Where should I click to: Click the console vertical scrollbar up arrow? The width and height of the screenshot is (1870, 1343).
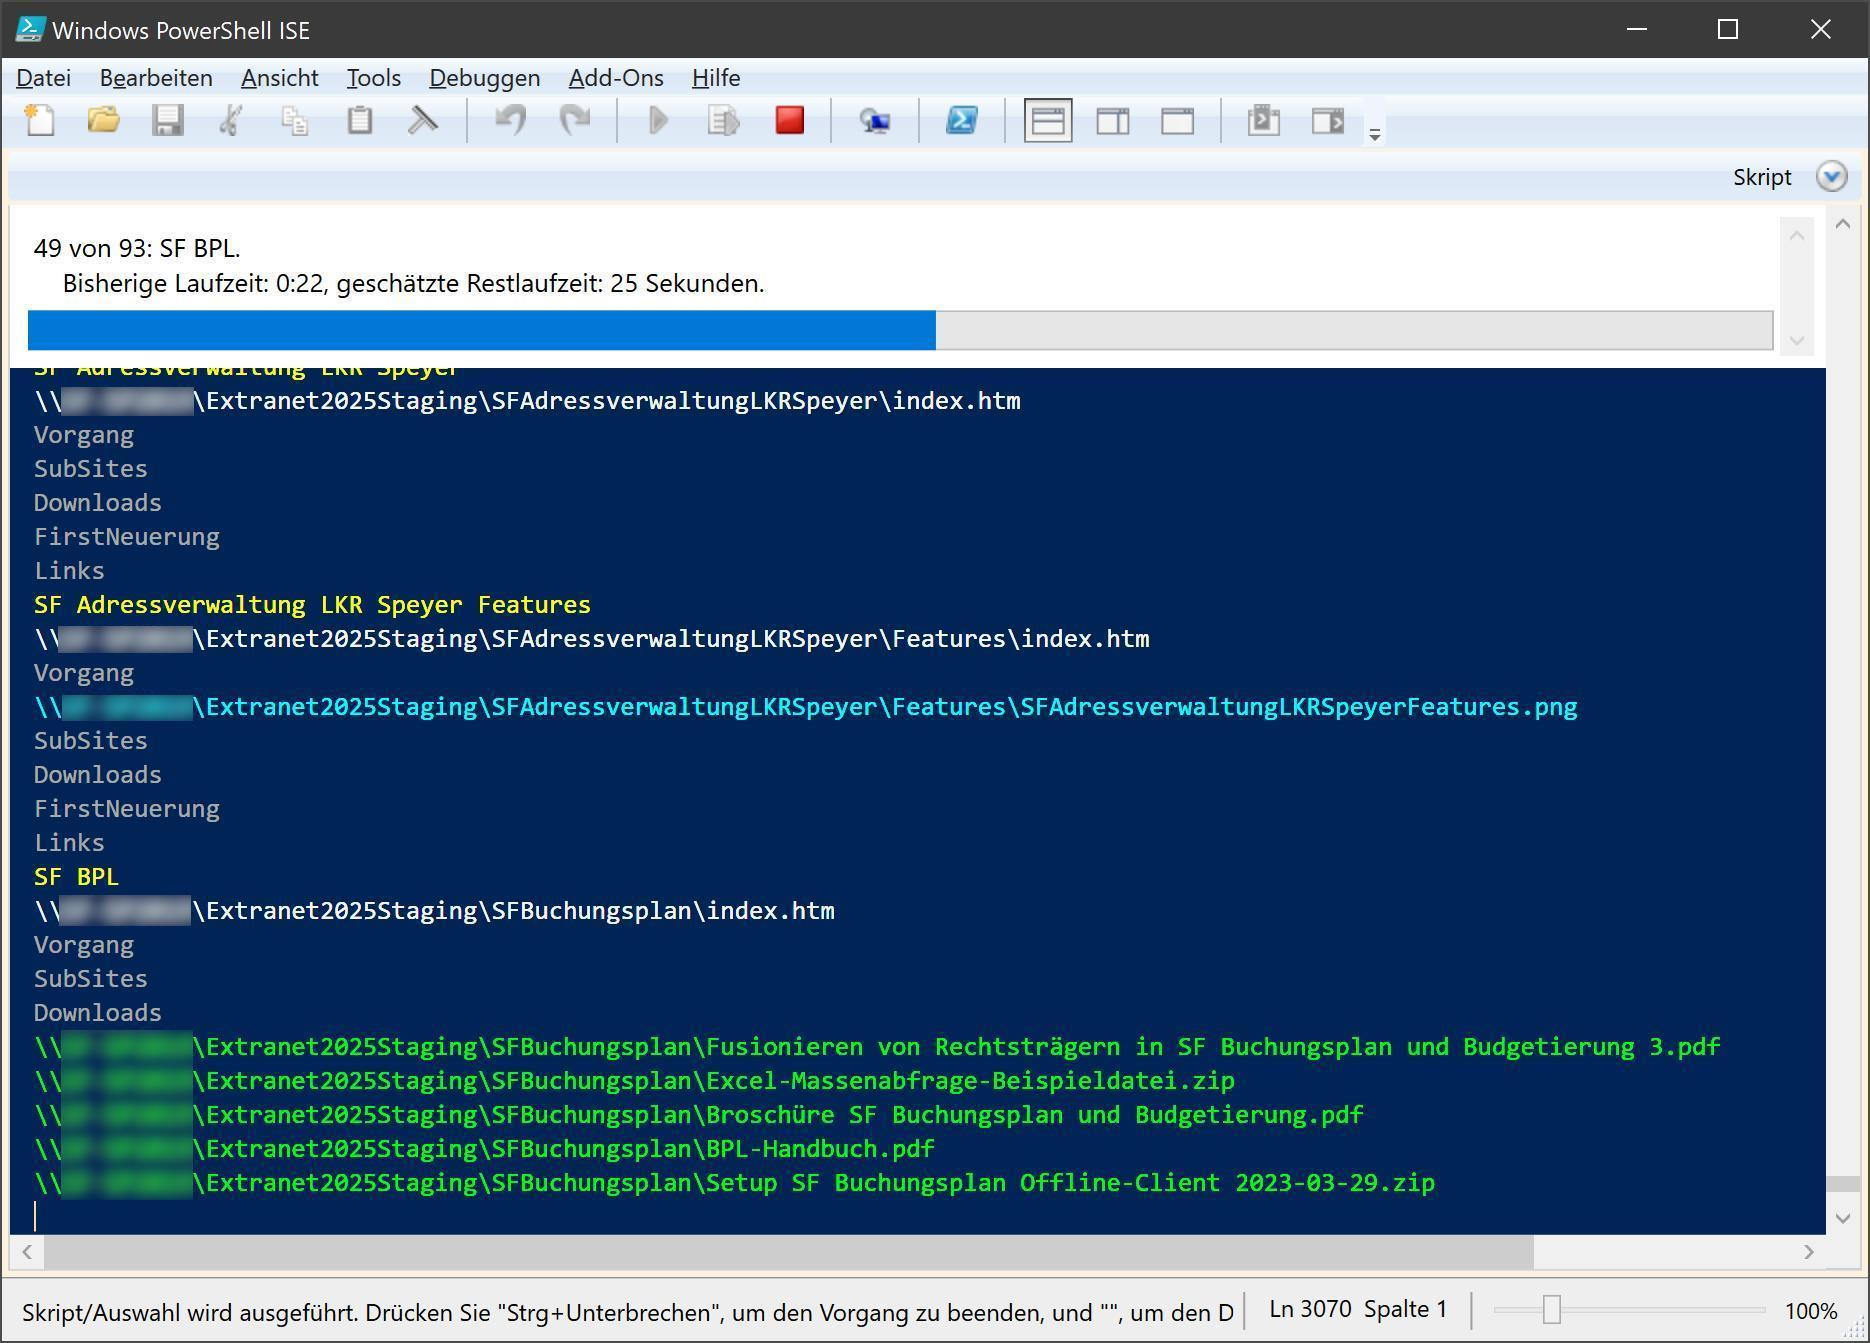(1844, 224)
